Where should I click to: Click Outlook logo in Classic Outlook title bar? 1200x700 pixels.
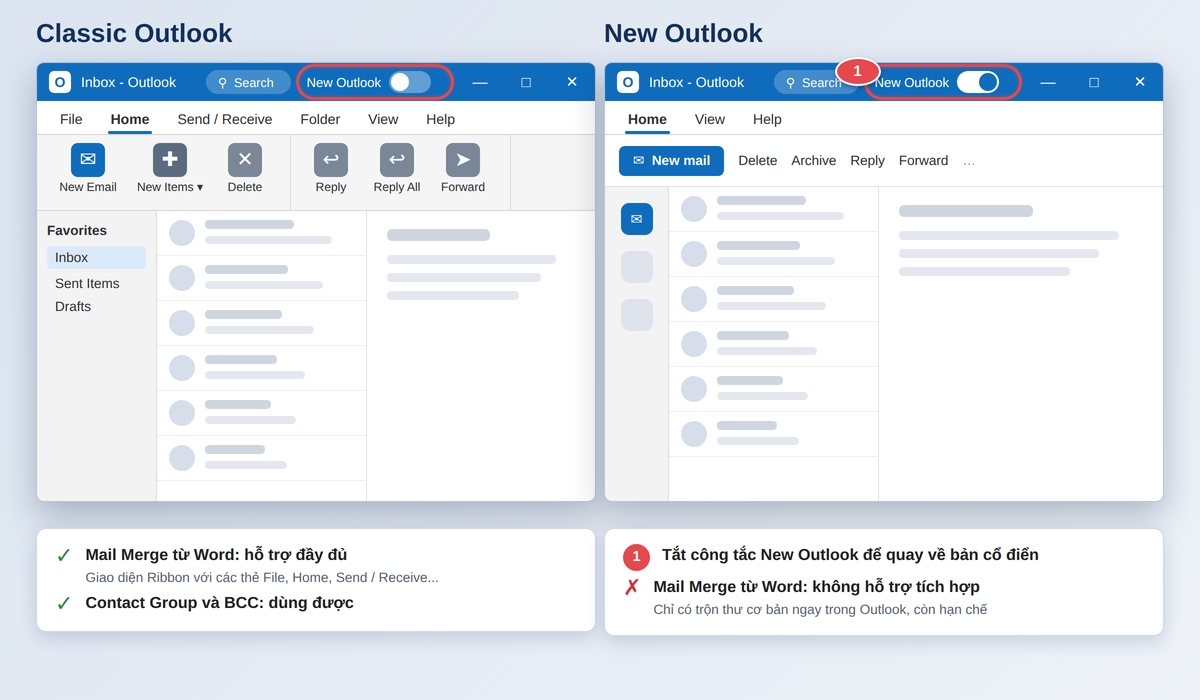(60, 82)
